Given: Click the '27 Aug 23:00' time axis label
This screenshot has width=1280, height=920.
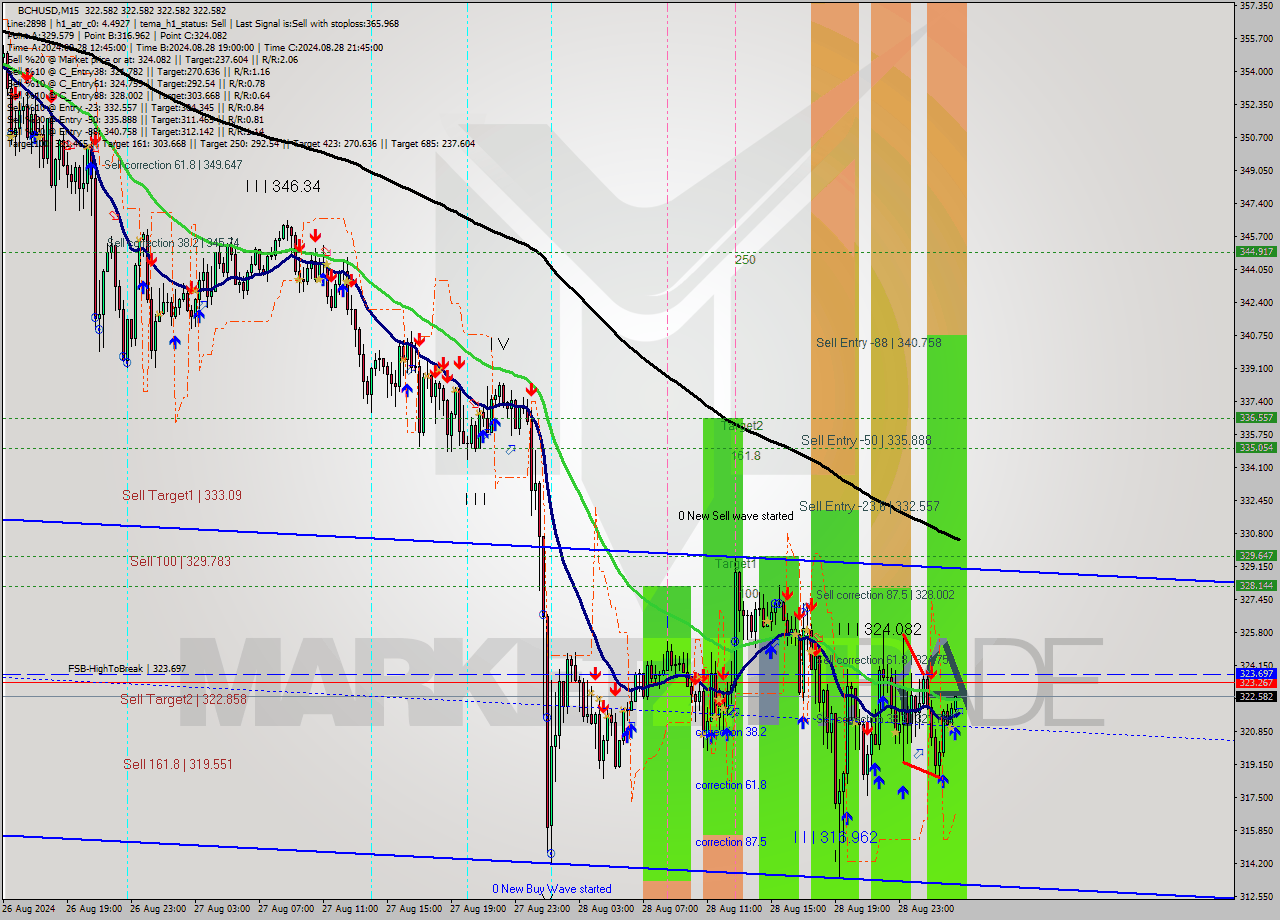Looking at the screenshot, I should 540,909.
